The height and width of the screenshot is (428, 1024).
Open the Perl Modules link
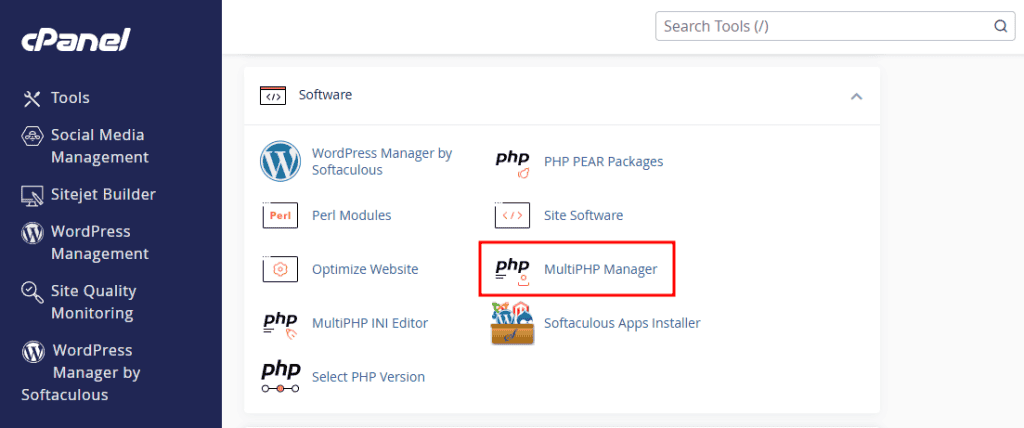pyautogui.click(x=351, y=215)
